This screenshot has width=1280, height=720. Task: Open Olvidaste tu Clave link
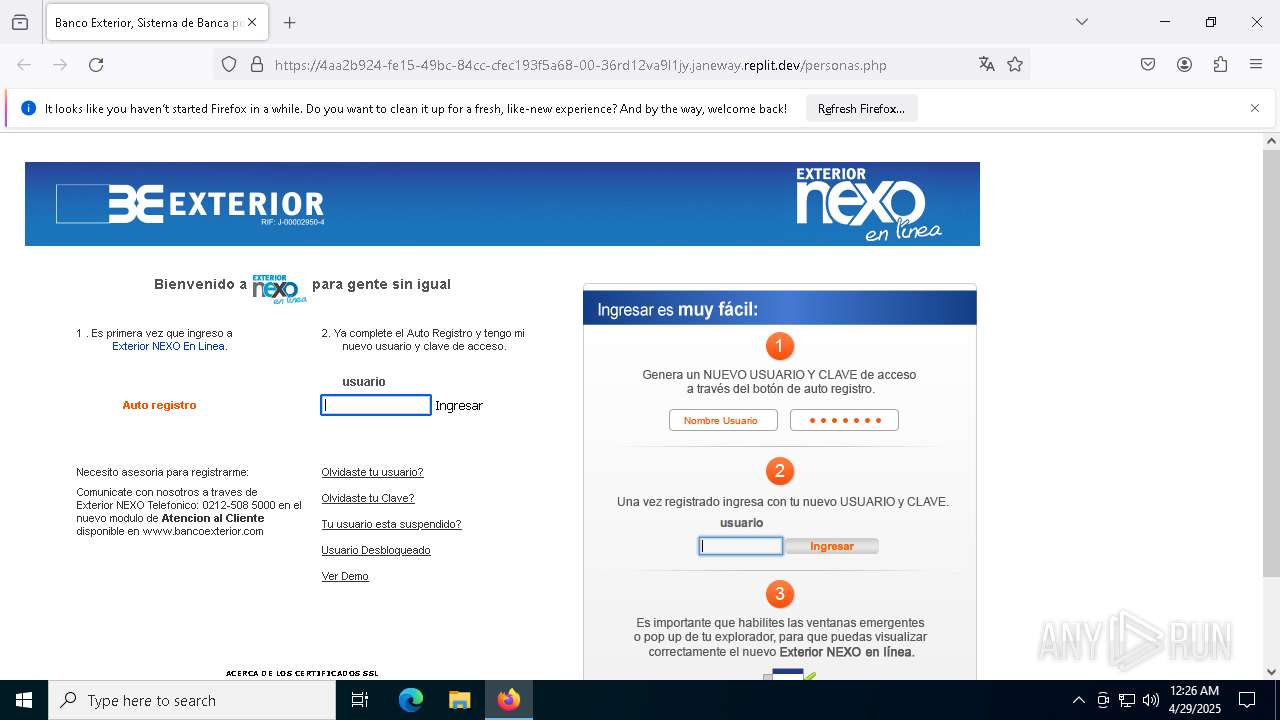pos(367,498)
